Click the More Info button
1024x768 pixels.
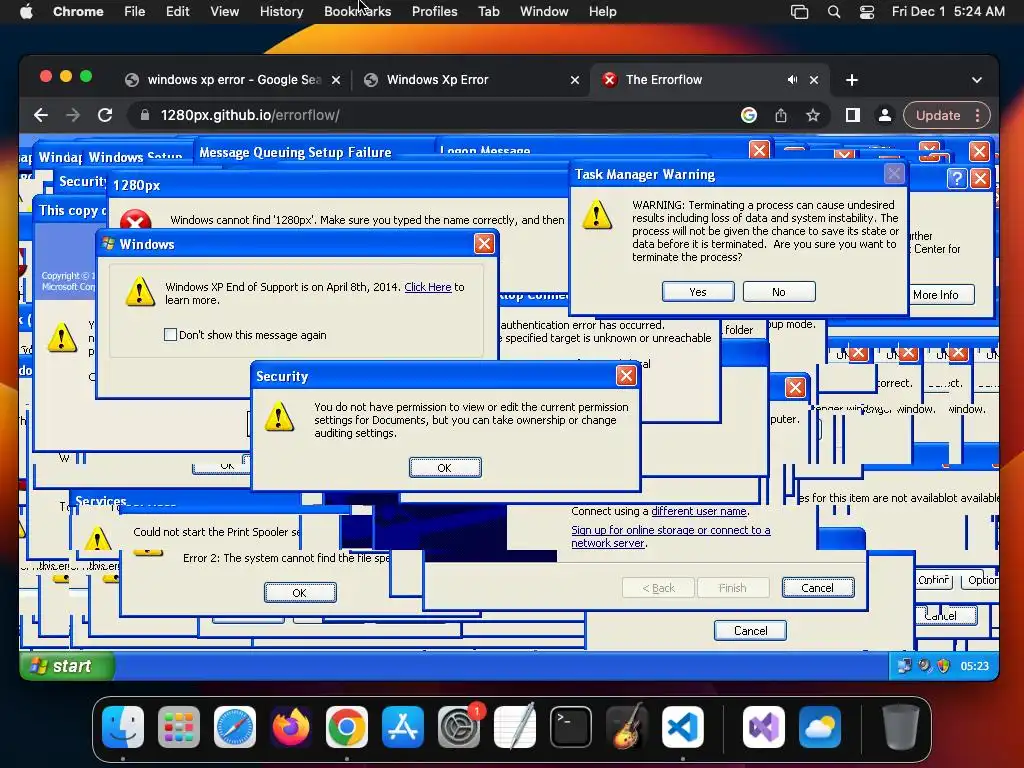[940, 295]
